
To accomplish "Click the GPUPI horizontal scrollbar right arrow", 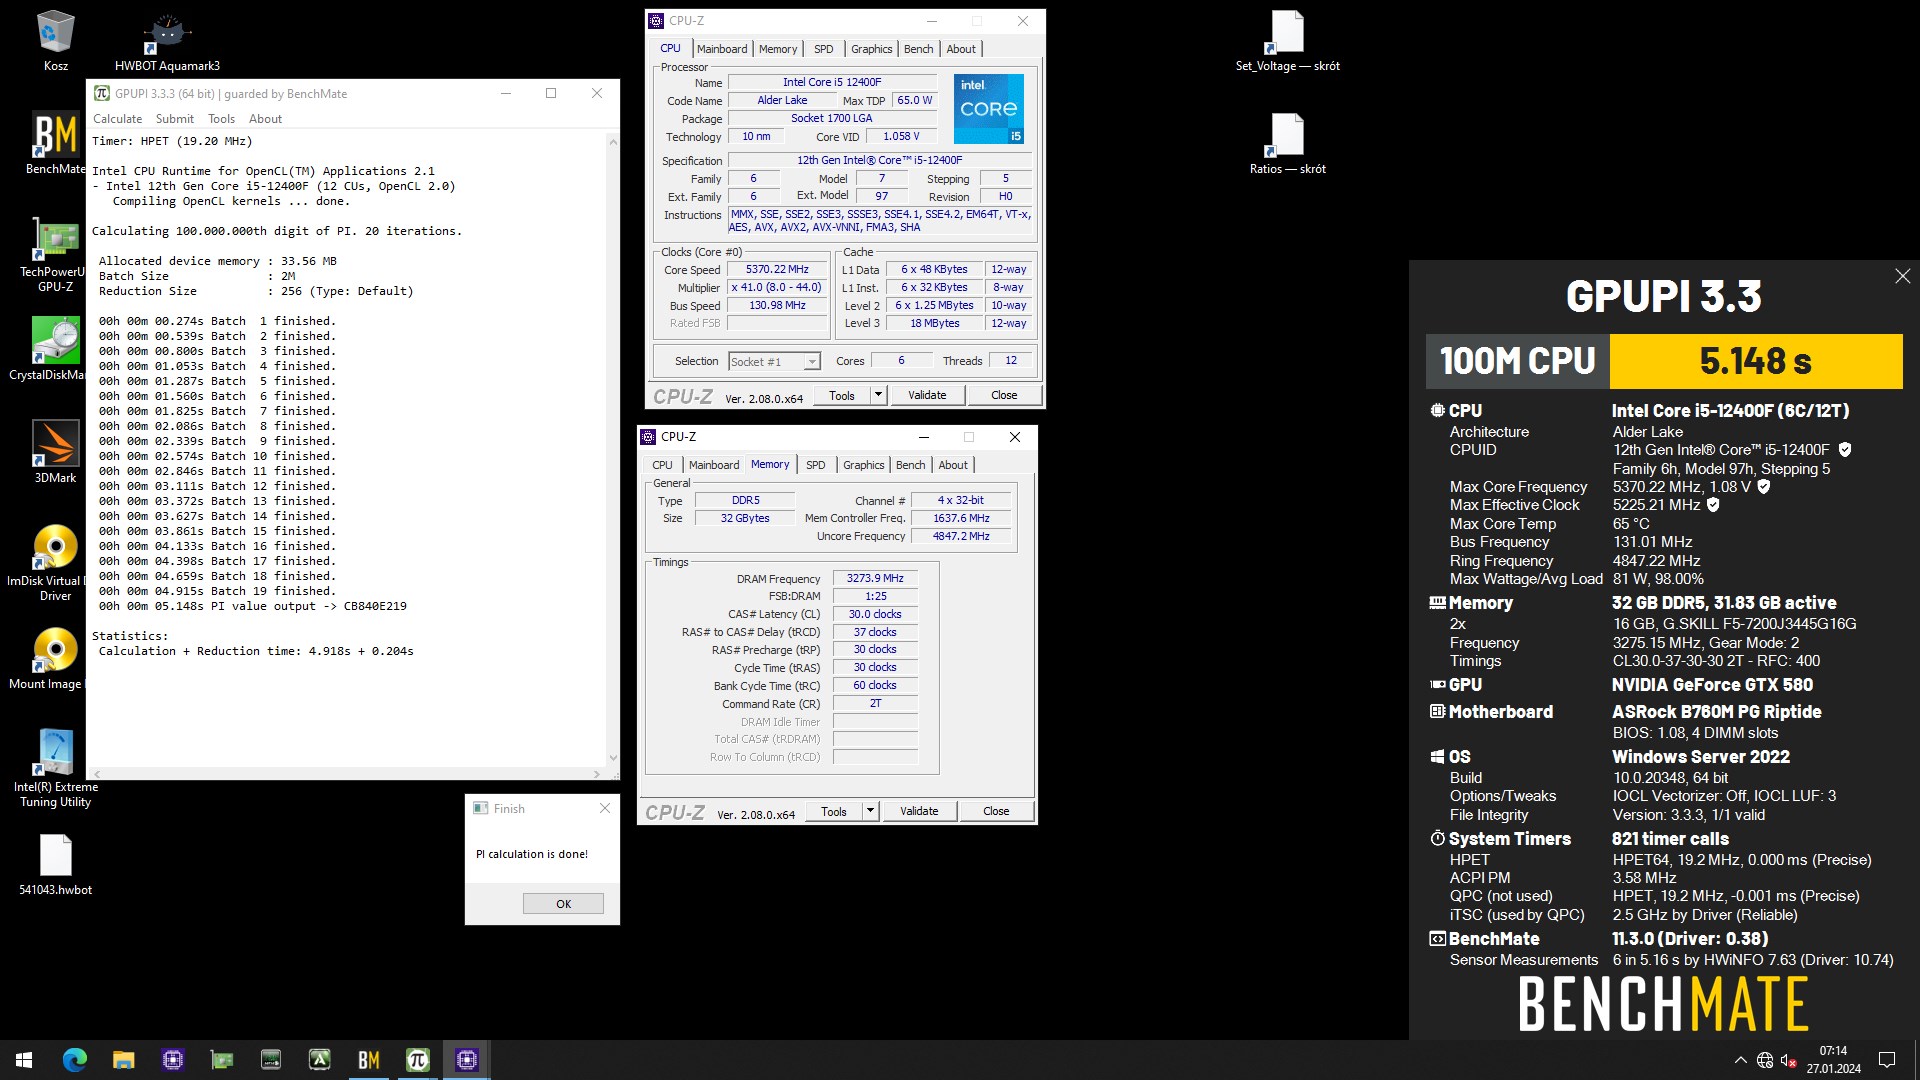I will [598, 773].
